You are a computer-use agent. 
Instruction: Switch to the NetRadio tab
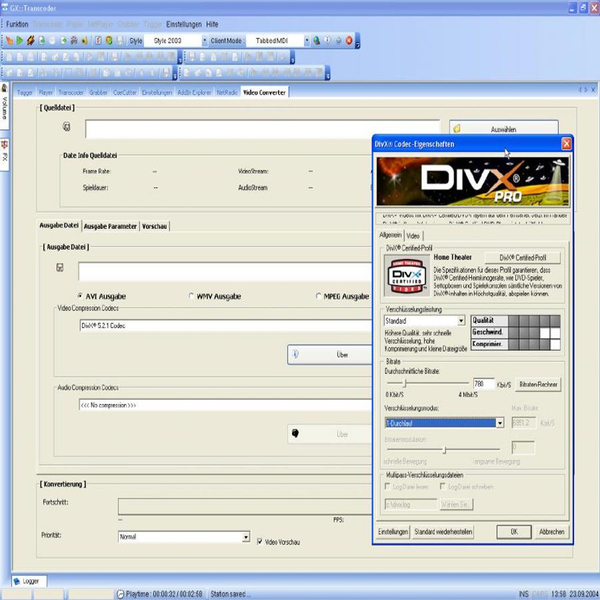(x=227, y=93)
